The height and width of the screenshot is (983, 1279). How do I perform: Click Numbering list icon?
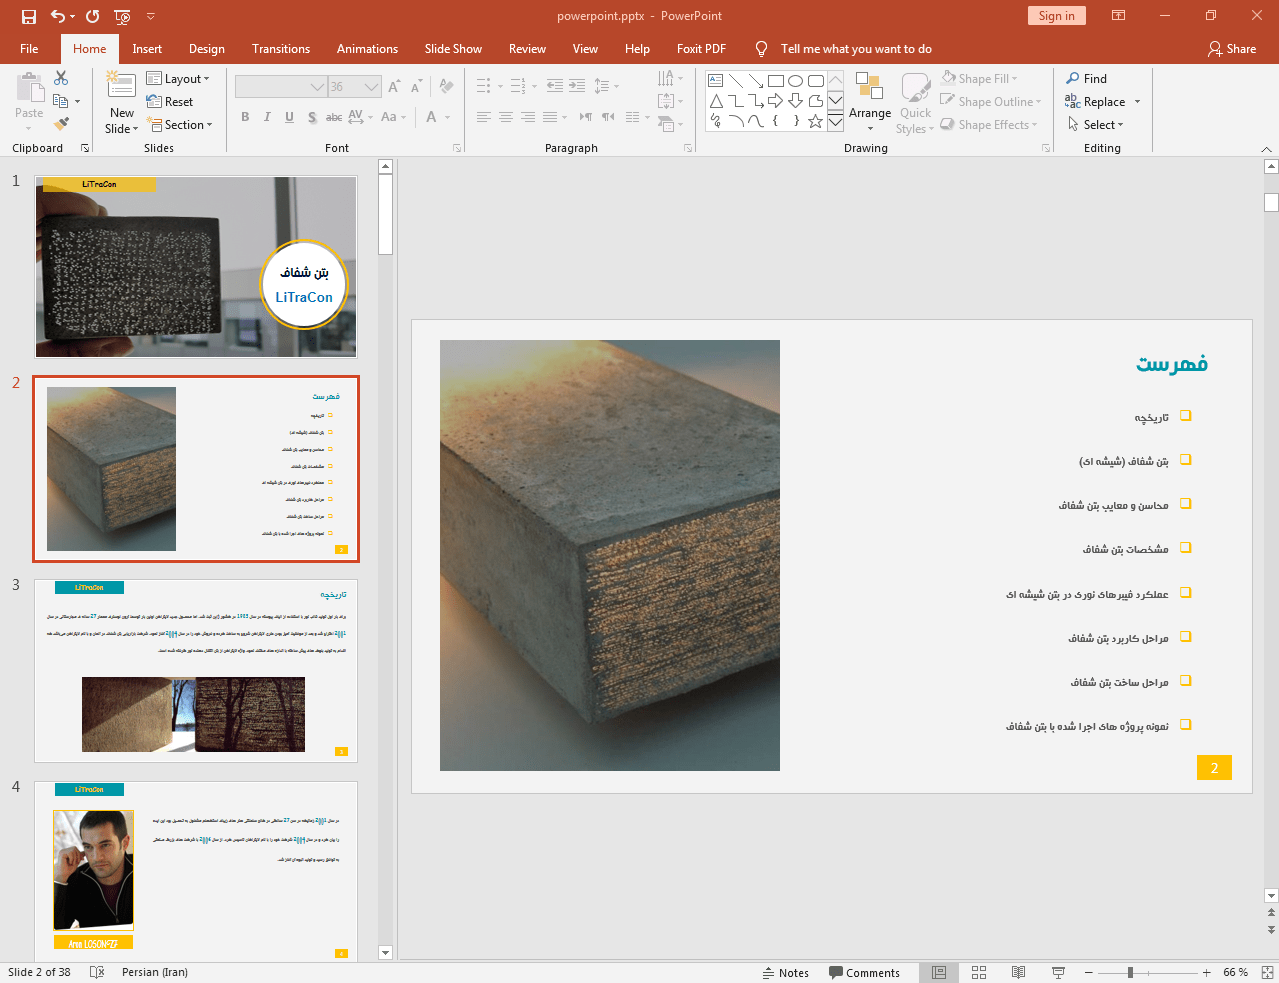click(x=518, y=86)
